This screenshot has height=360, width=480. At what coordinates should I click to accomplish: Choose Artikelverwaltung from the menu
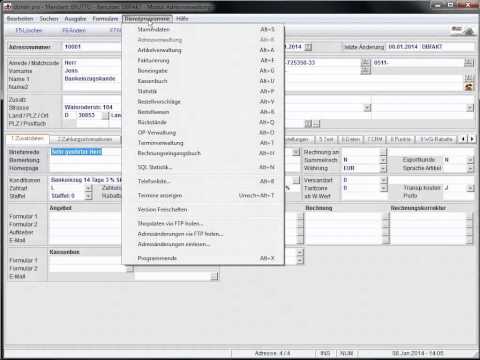pos(204,50)
